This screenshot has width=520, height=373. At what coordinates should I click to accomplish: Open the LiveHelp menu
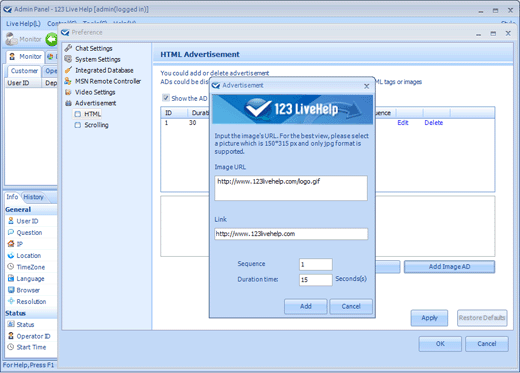pyautogui.click(x=23, y=24)
